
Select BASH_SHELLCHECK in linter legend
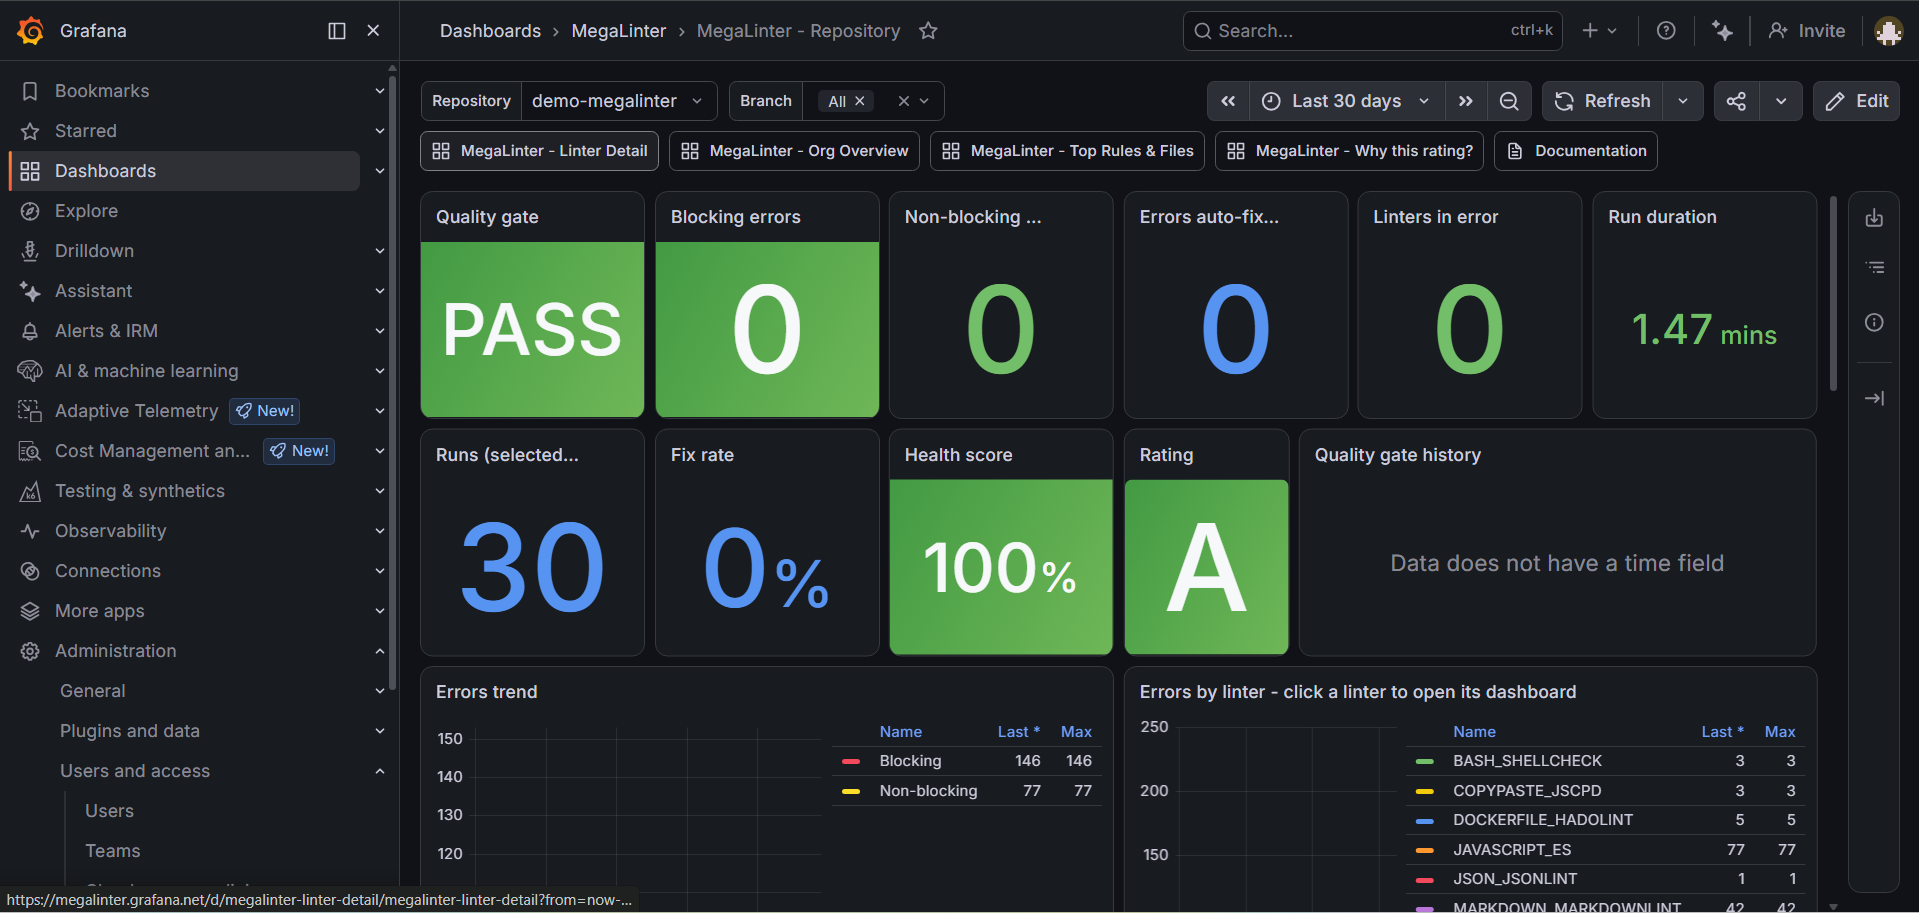point(1527,761)
